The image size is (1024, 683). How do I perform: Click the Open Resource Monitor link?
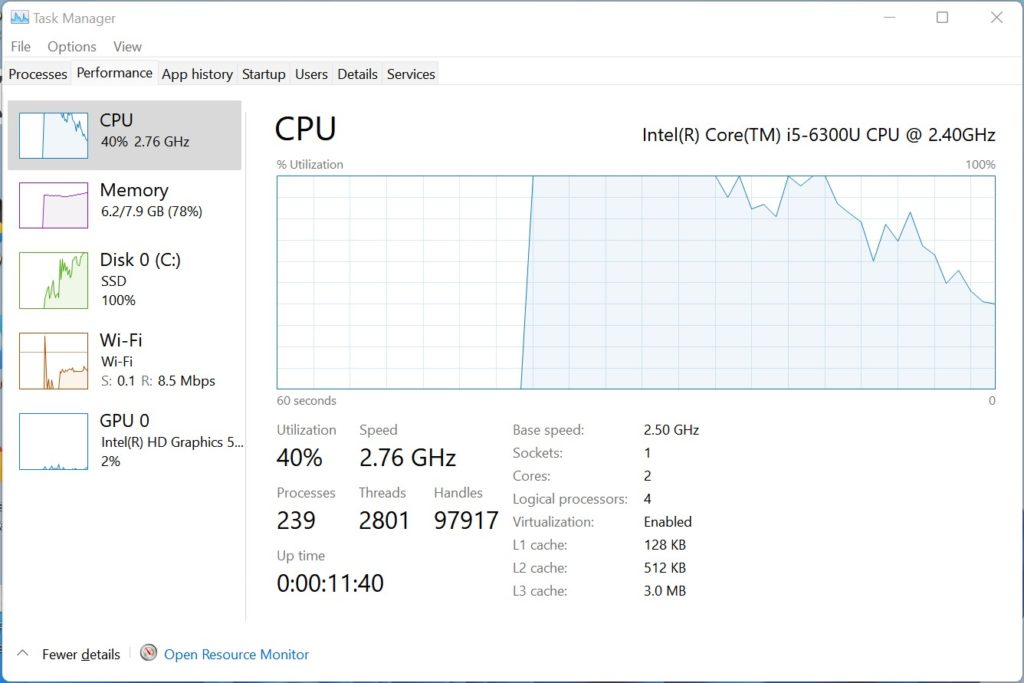[236, 654]
